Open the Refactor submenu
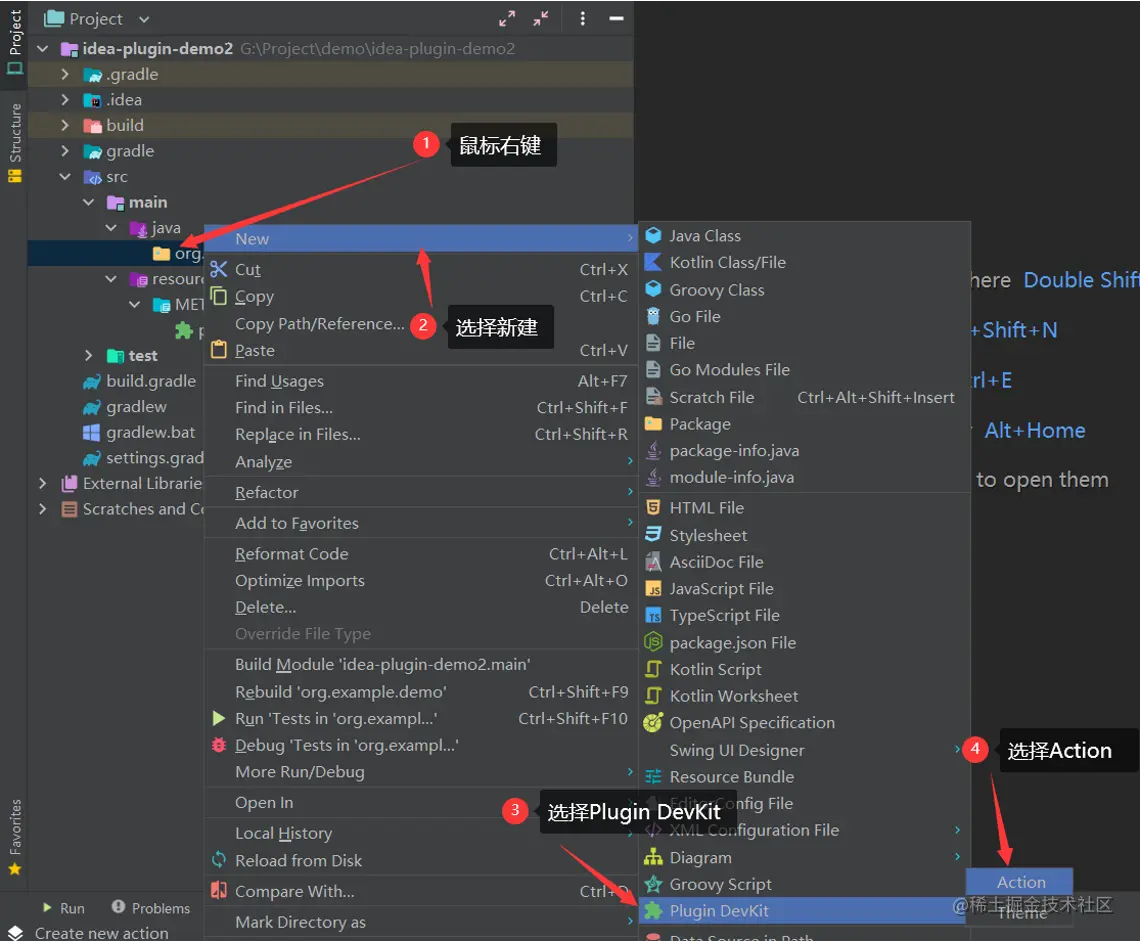1140x942 pixels. pos(421,492)
